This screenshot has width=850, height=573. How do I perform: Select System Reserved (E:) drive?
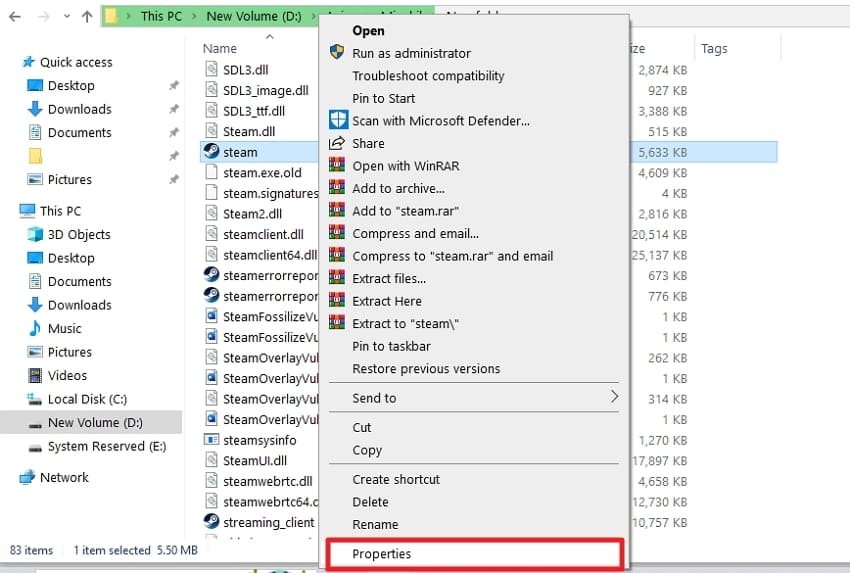pyautogui.click(x=107, y=446)
